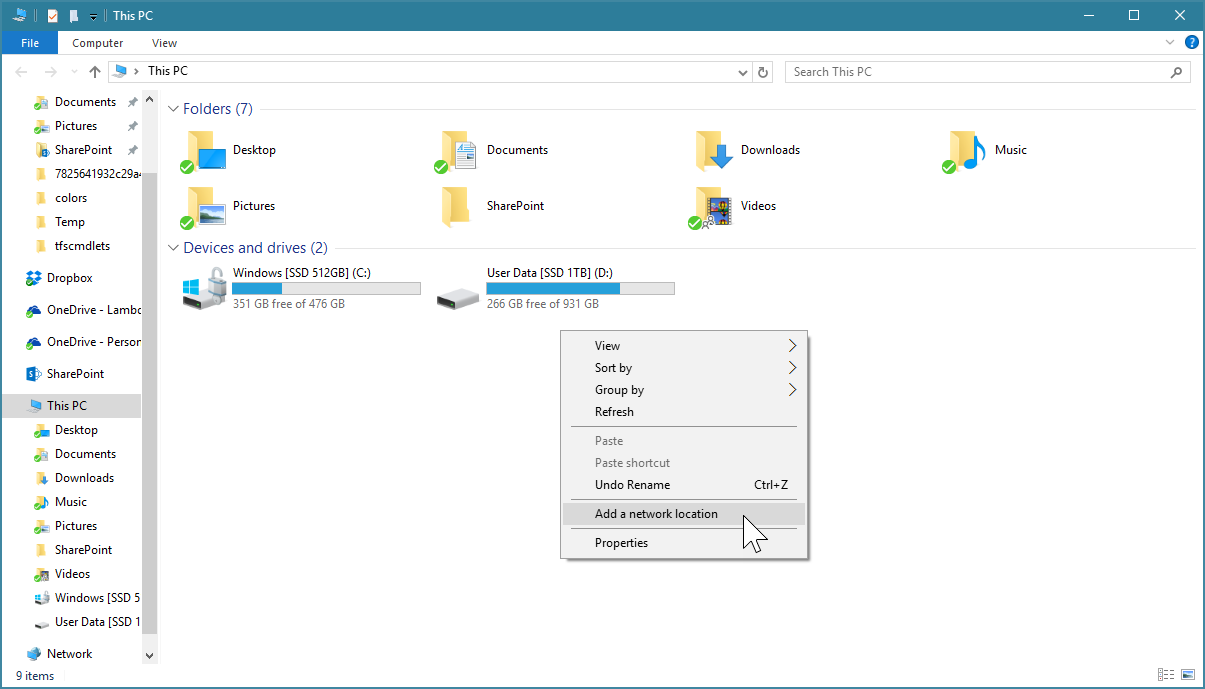This screenshot has width=1205, height=689.
Task: Expand the Sort by submenu
Action: tap(792, 368)
